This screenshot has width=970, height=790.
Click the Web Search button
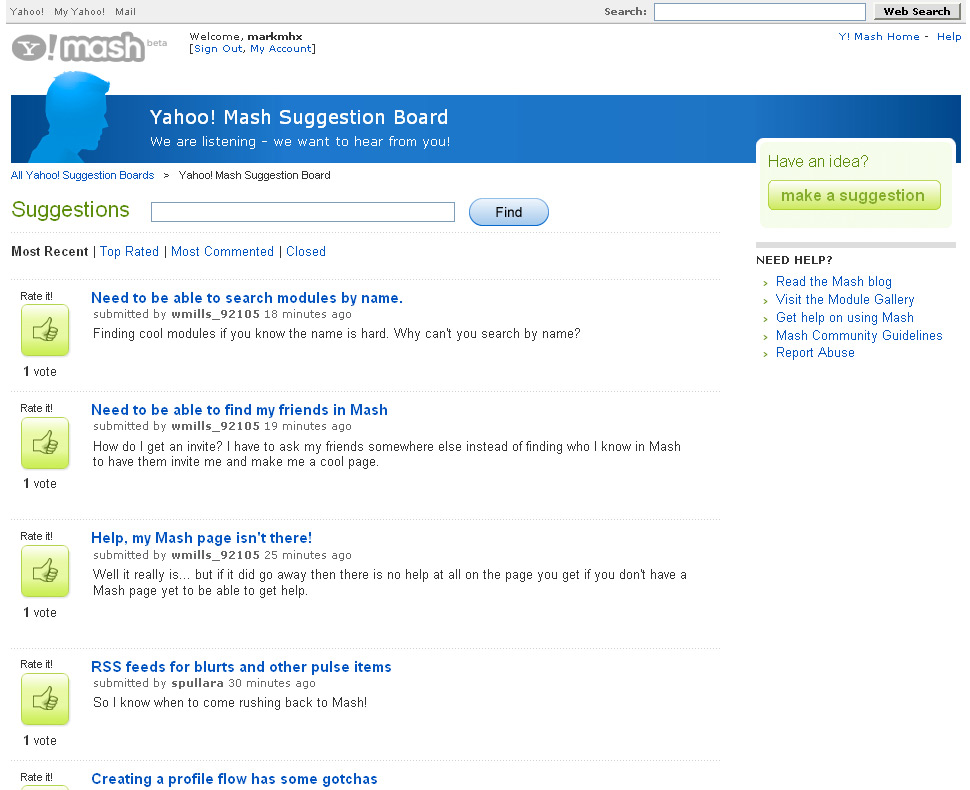[x=917, y=11]
